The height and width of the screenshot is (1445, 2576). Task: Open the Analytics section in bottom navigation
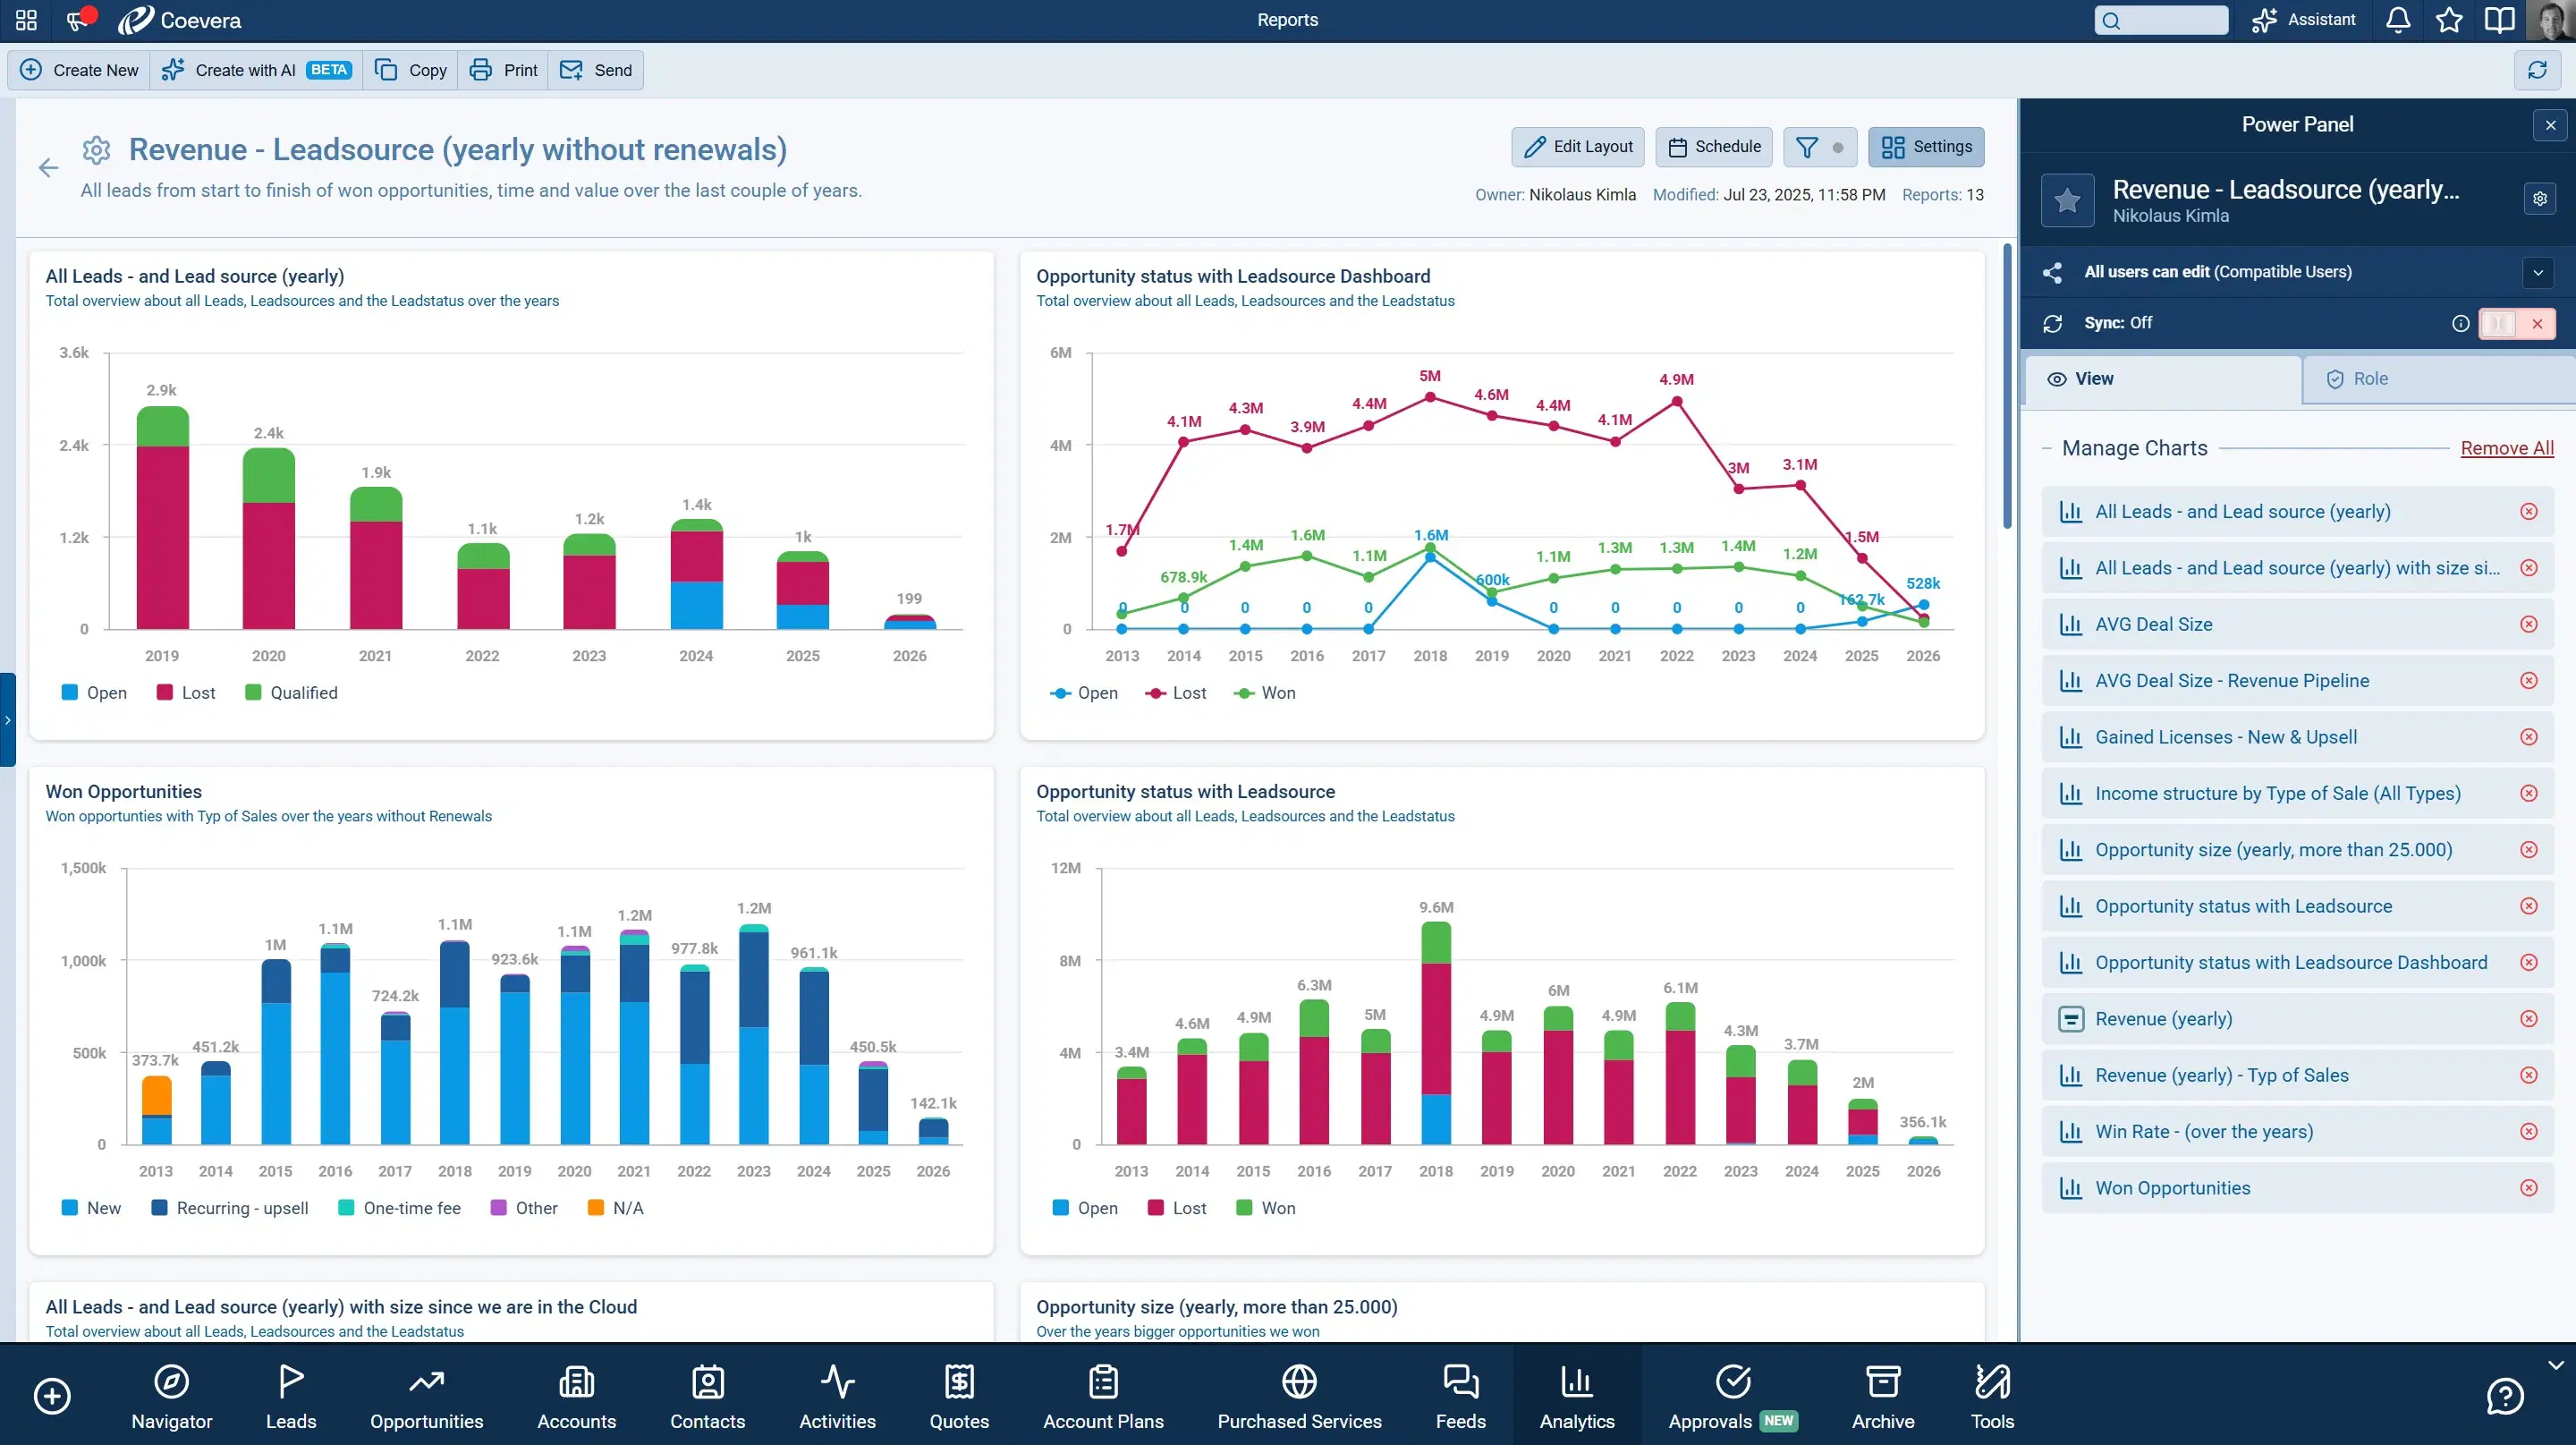tap(1576, 1395)
